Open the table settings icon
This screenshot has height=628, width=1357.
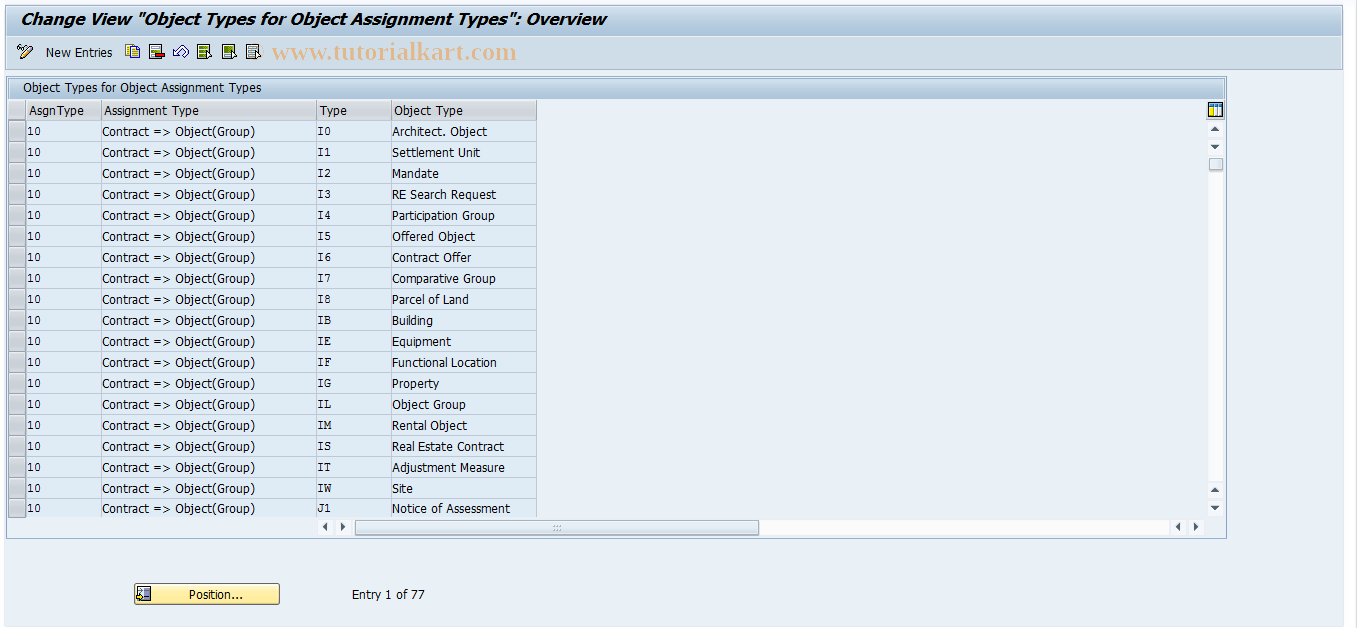[x=1216, y=110]
